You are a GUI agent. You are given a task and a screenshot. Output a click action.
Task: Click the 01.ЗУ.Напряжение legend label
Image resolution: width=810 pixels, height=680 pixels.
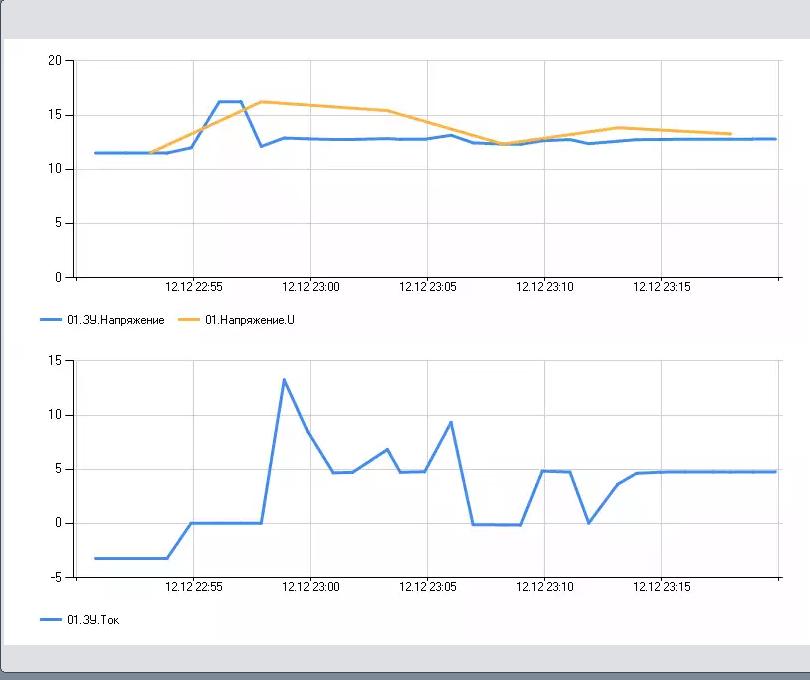[x=115, y=320]
